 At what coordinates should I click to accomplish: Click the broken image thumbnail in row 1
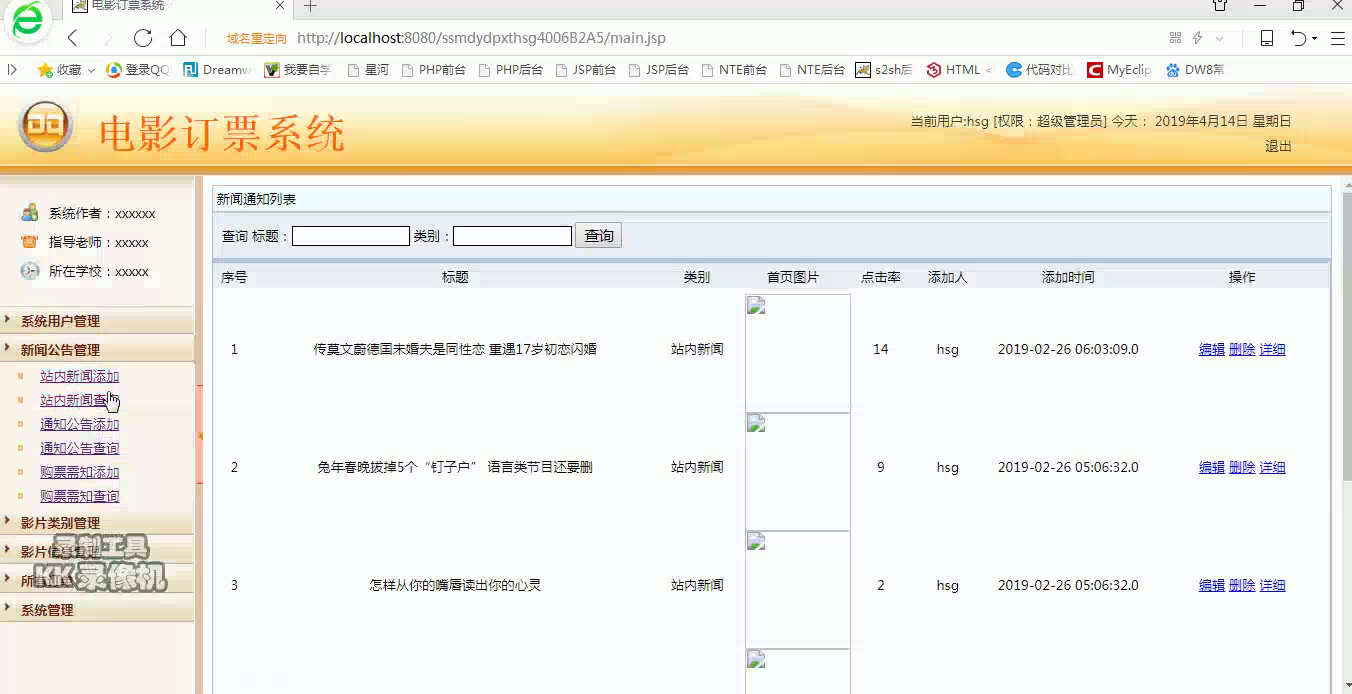coord(798,353)
